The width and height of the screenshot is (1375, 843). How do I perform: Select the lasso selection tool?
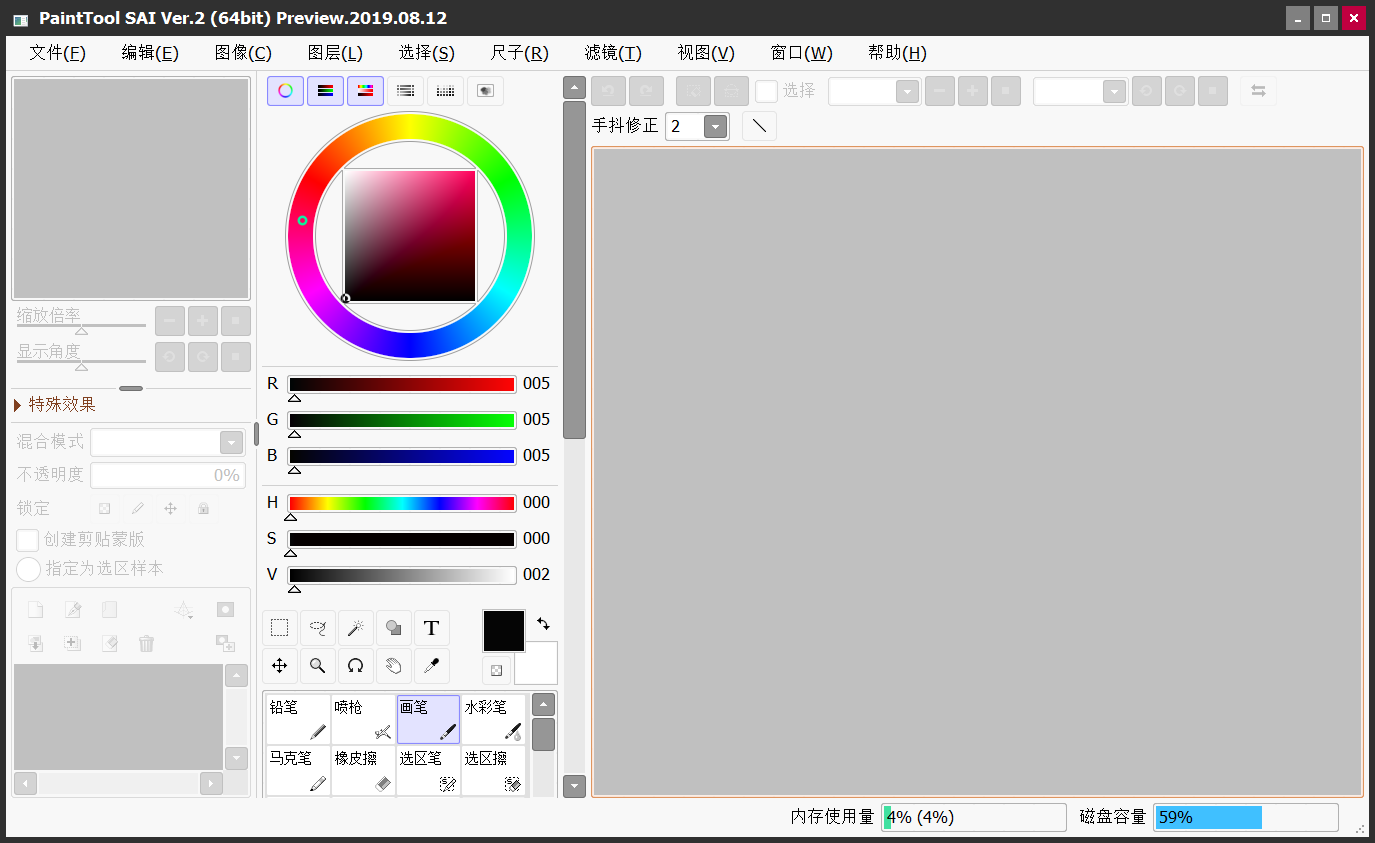click(x=318, y=628)
